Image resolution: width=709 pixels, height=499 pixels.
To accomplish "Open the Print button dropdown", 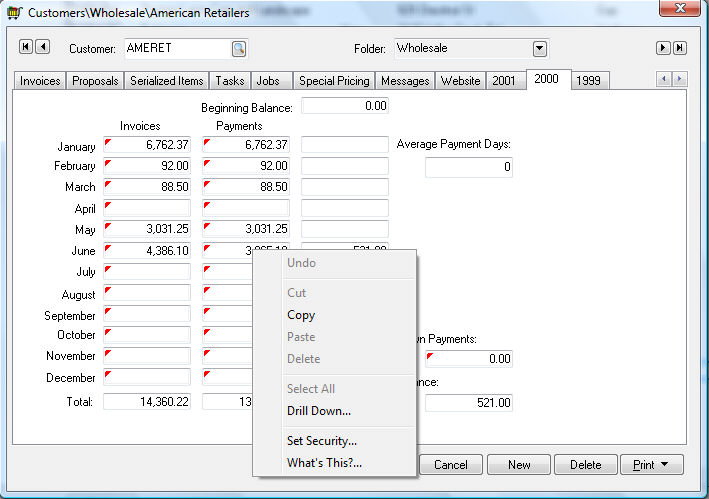I will [651, 465].
